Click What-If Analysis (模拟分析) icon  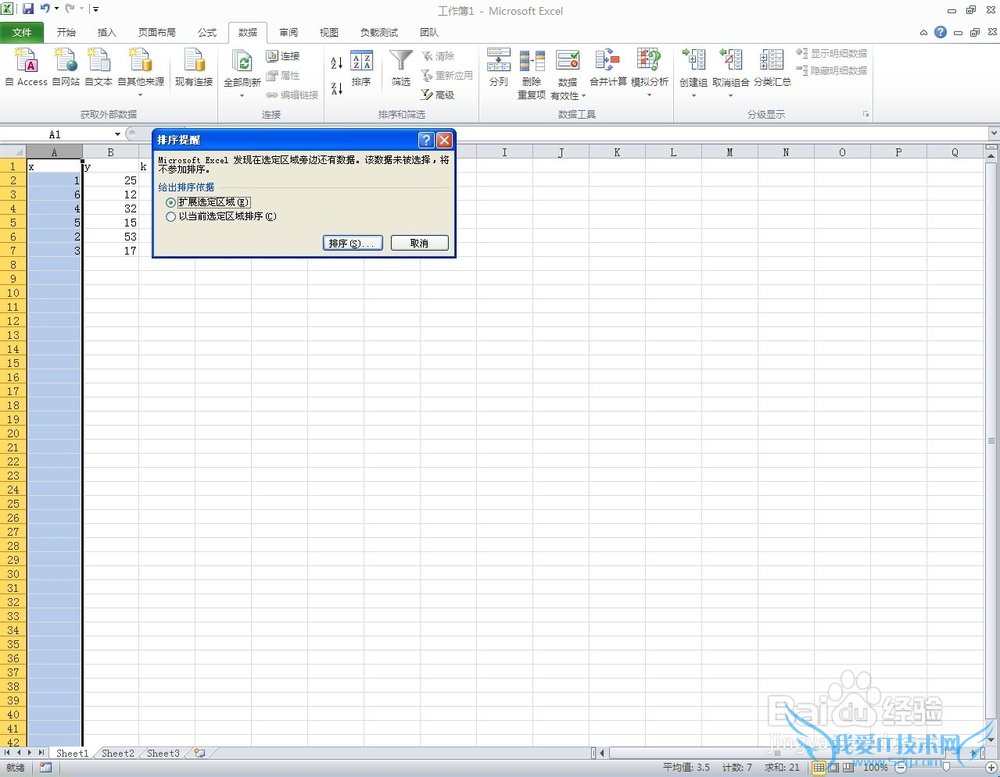649,60
